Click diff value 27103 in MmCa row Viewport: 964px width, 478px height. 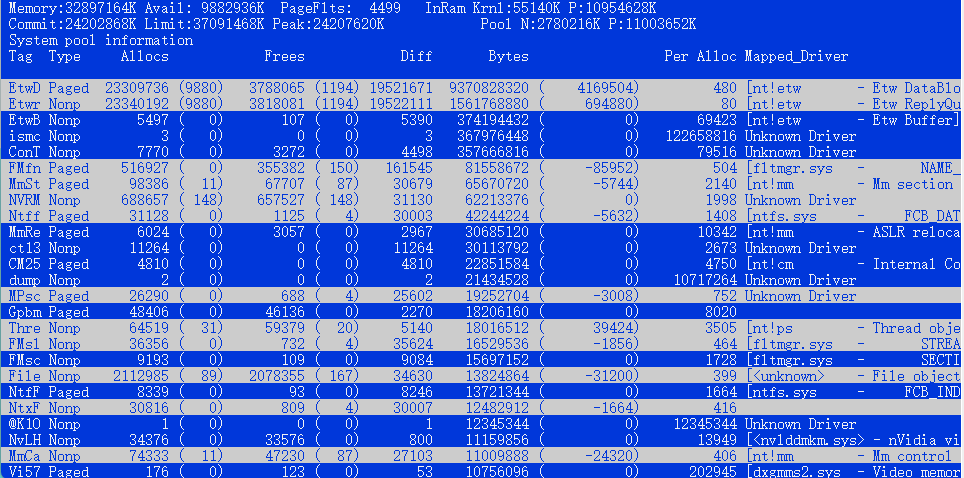[413, 456]
